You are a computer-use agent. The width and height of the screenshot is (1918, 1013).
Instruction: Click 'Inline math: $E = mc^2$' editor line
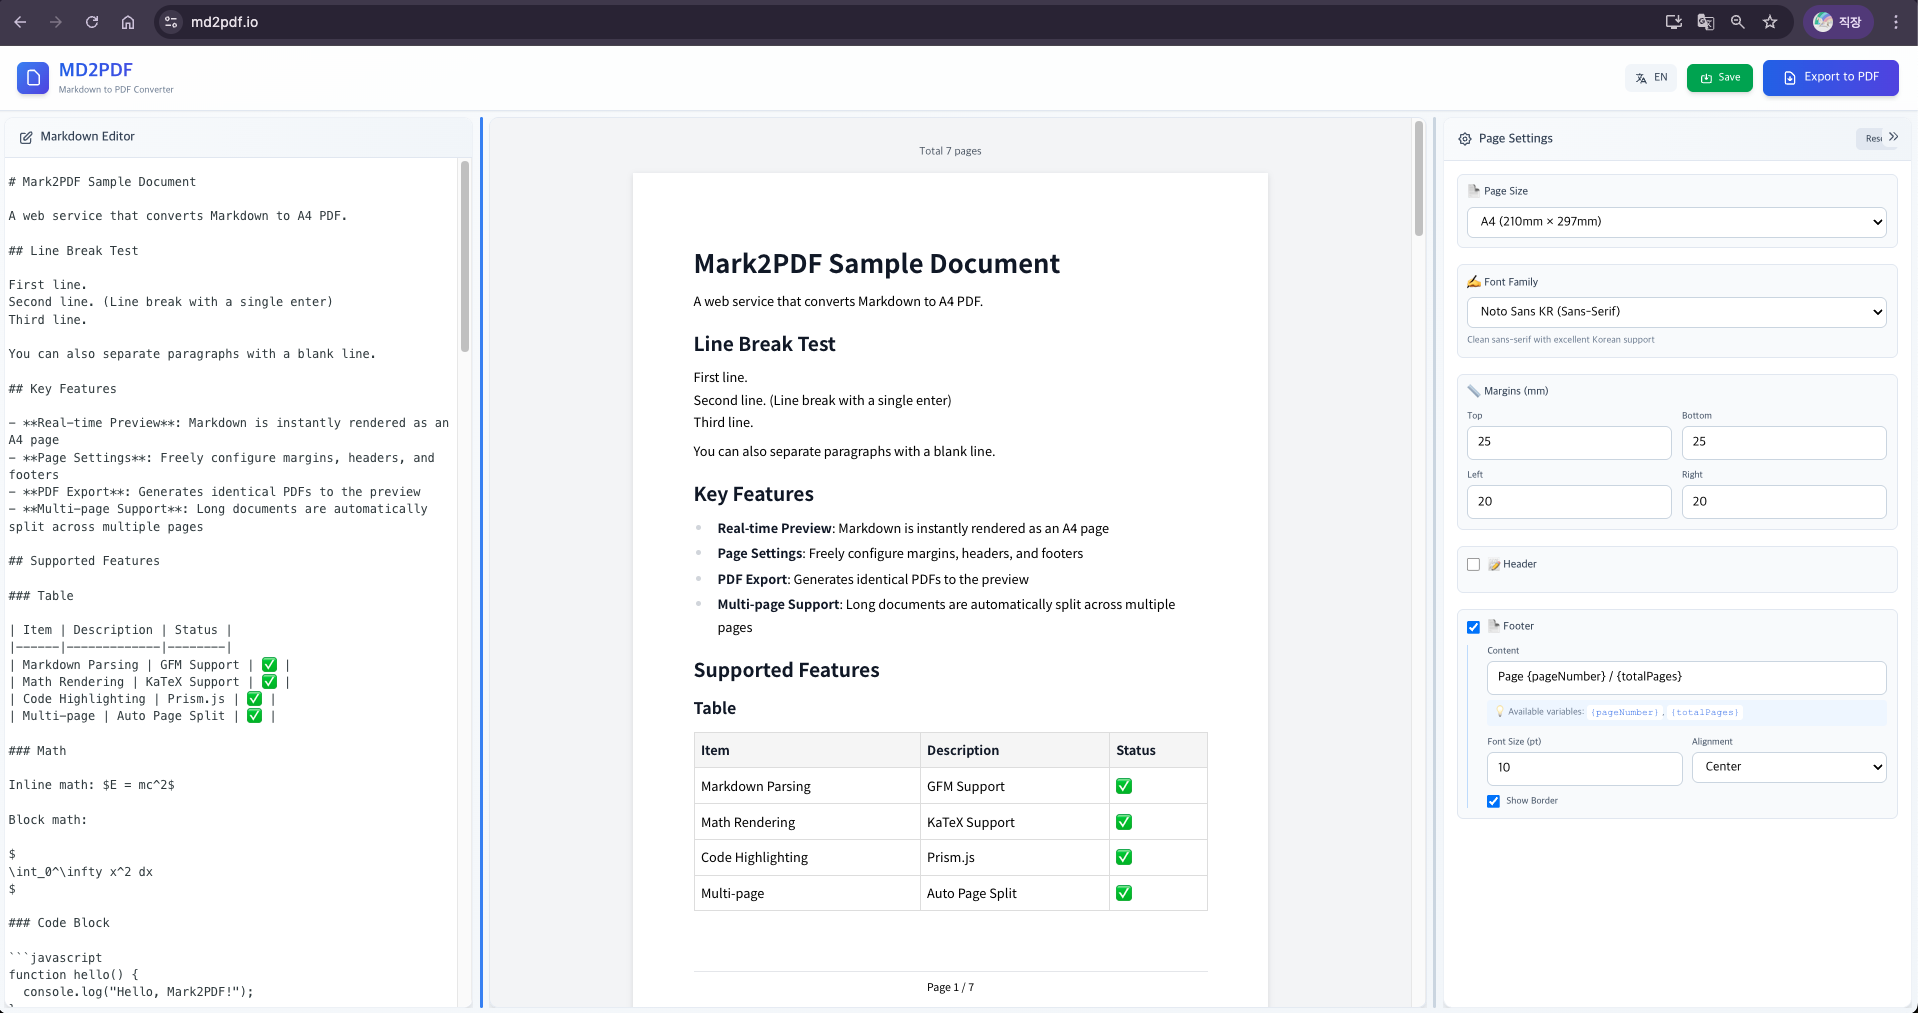(91, 785)
